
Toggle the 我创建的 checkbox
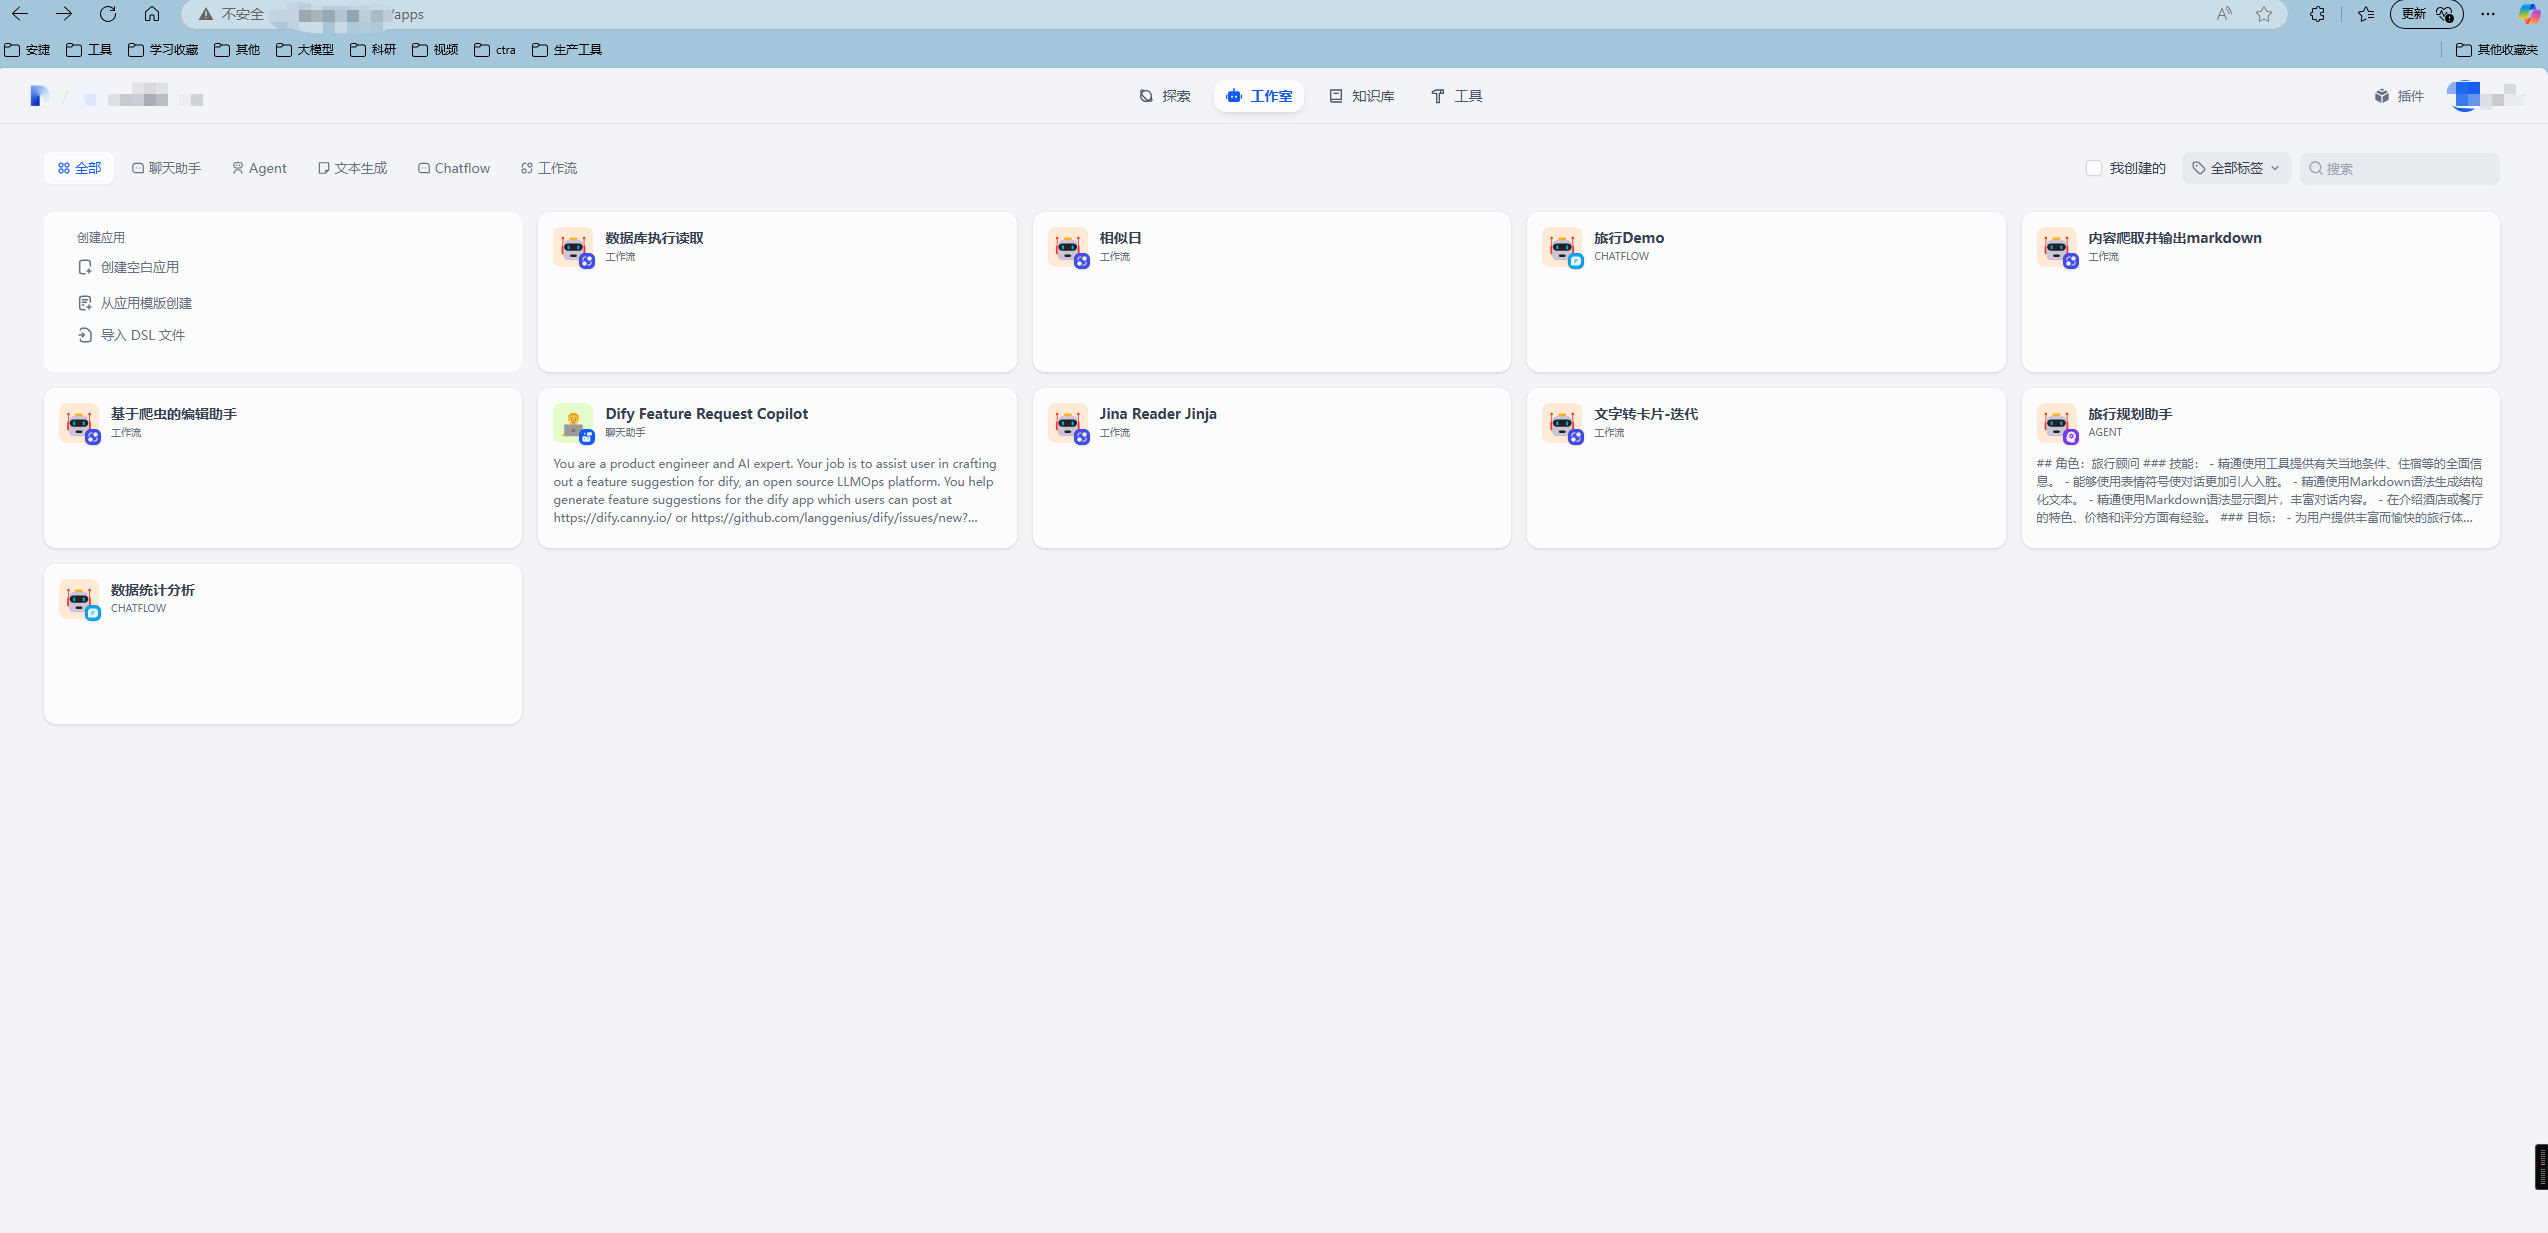pos(2094,168)
